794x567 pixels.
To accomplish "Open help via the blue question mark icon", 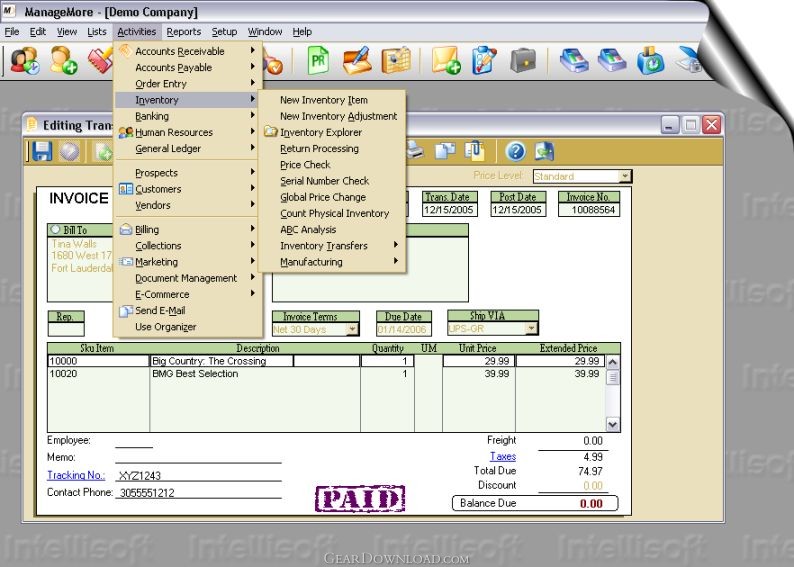I will pos(516,152).
